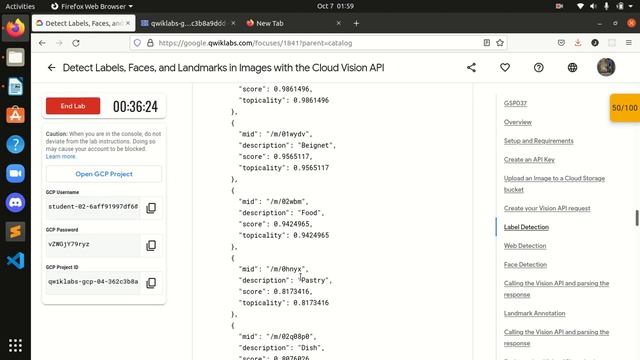The image size is (640, 360).
Task: Click the browser forward arrow
Action: point(59,43)
